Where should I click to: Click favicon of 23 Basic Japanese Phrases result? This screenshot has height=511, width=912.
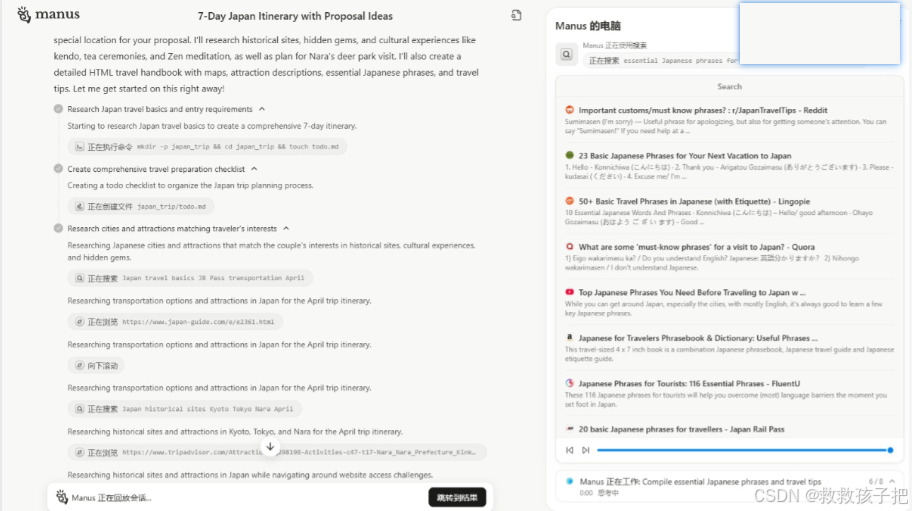pos(569,155)
